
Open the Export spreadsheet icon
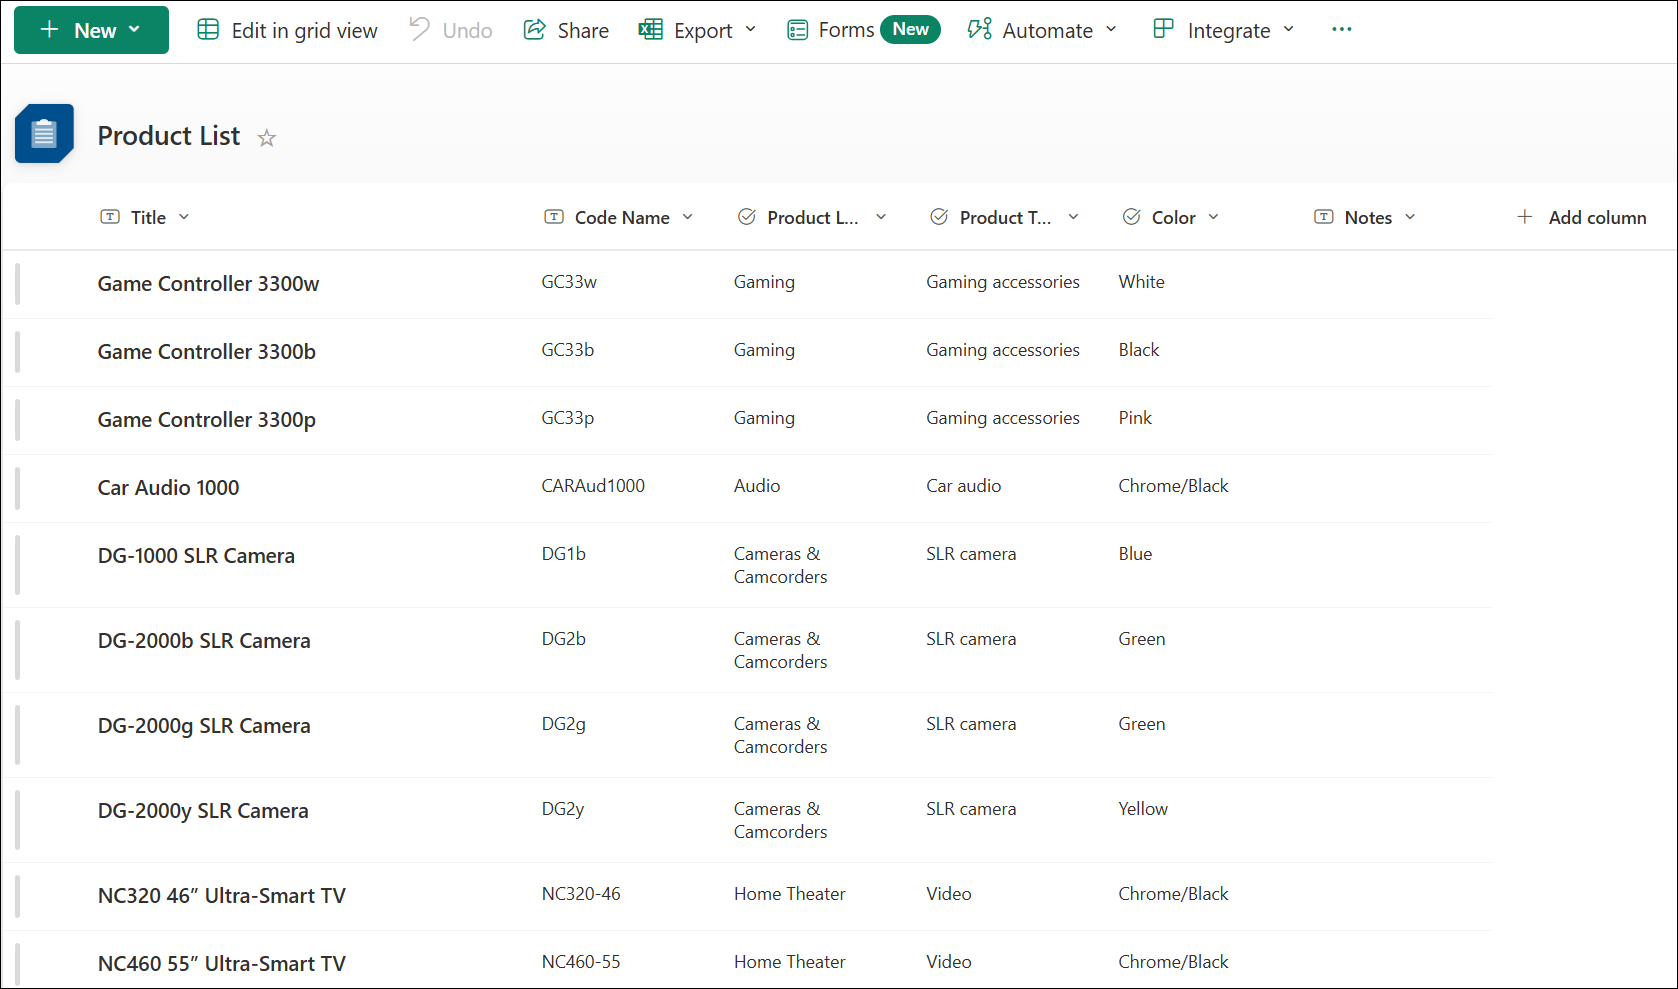[651, 29]
